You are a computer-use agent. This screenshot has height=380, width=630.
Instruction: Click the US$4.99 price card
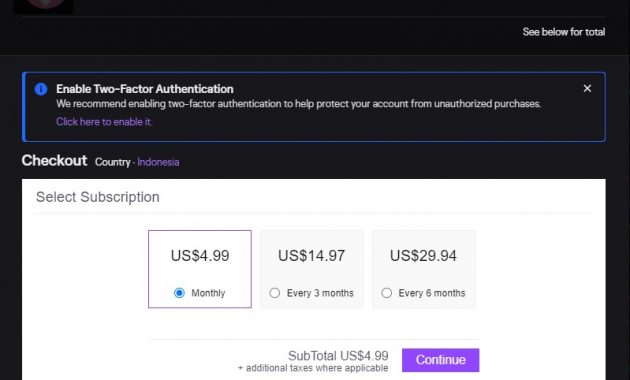[x=200, y=269]
